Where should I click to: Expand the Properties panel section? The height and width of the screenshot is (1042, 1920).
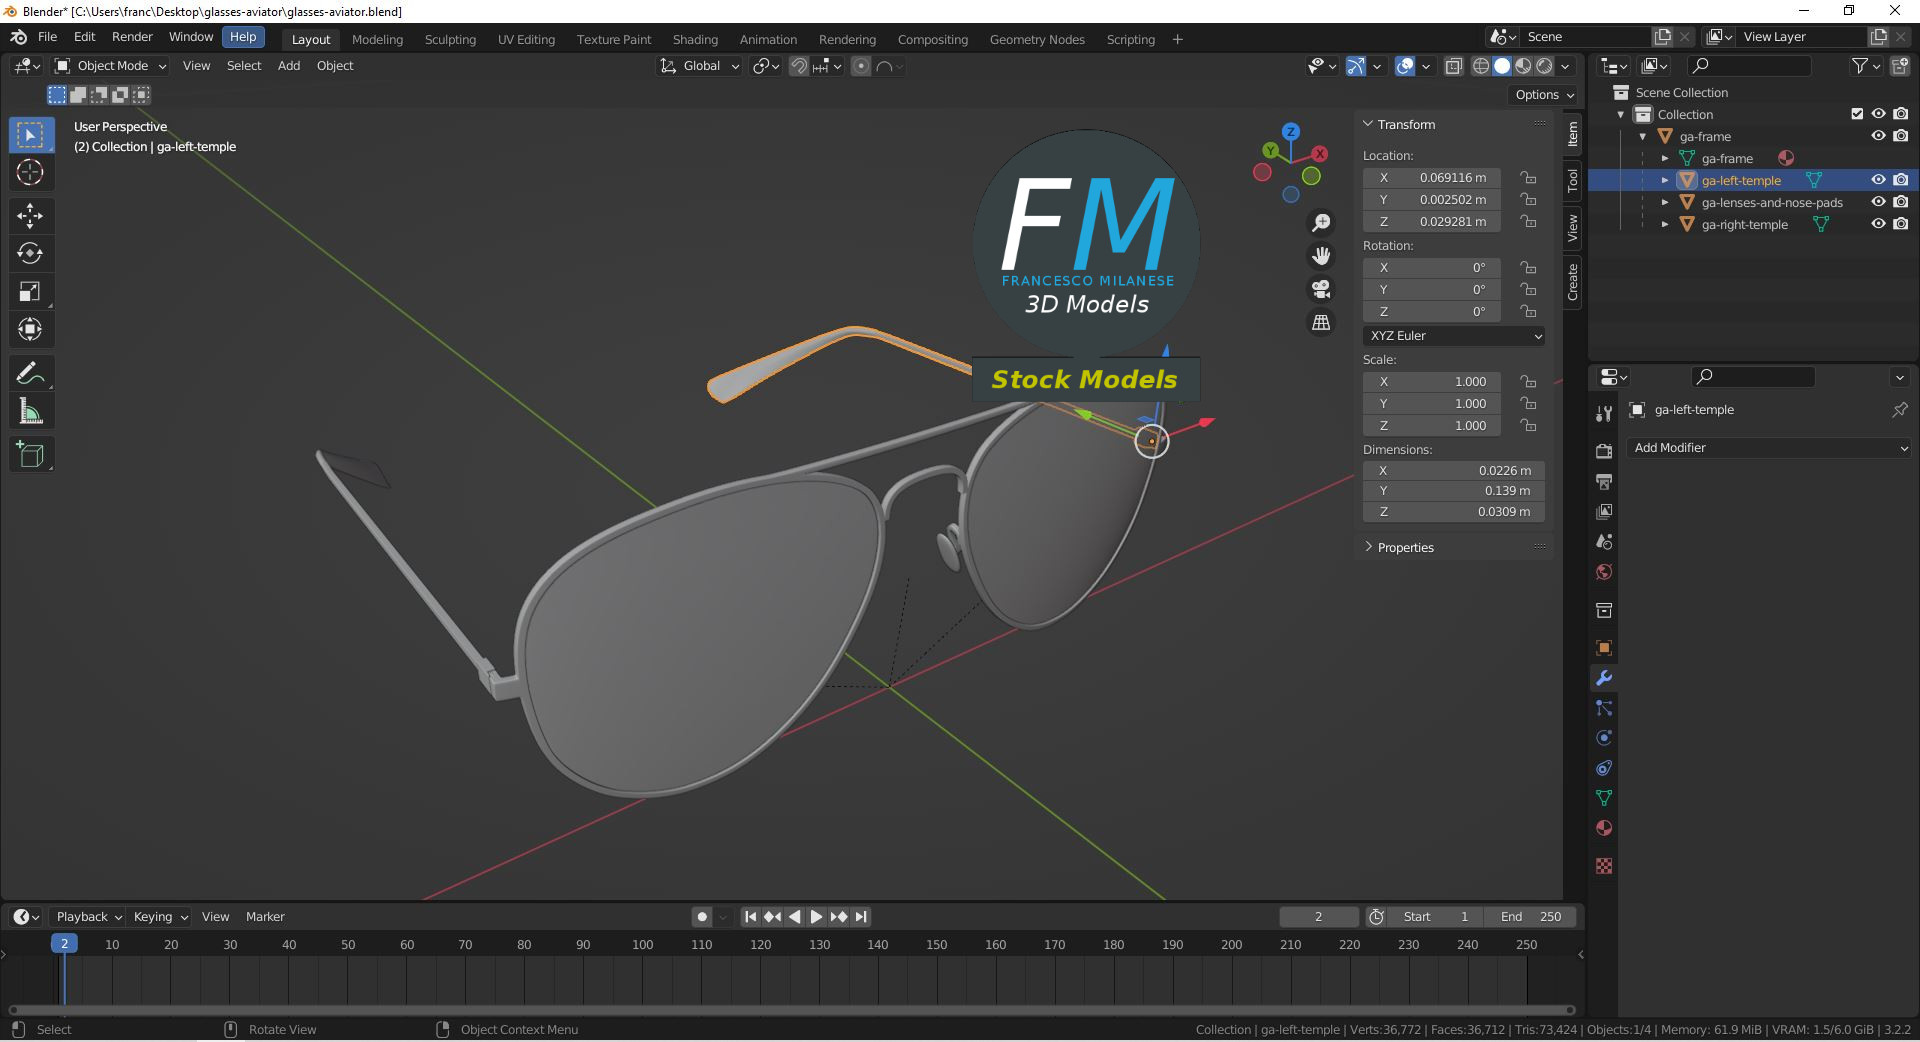pyautogui.click(x=1405, y=548)
